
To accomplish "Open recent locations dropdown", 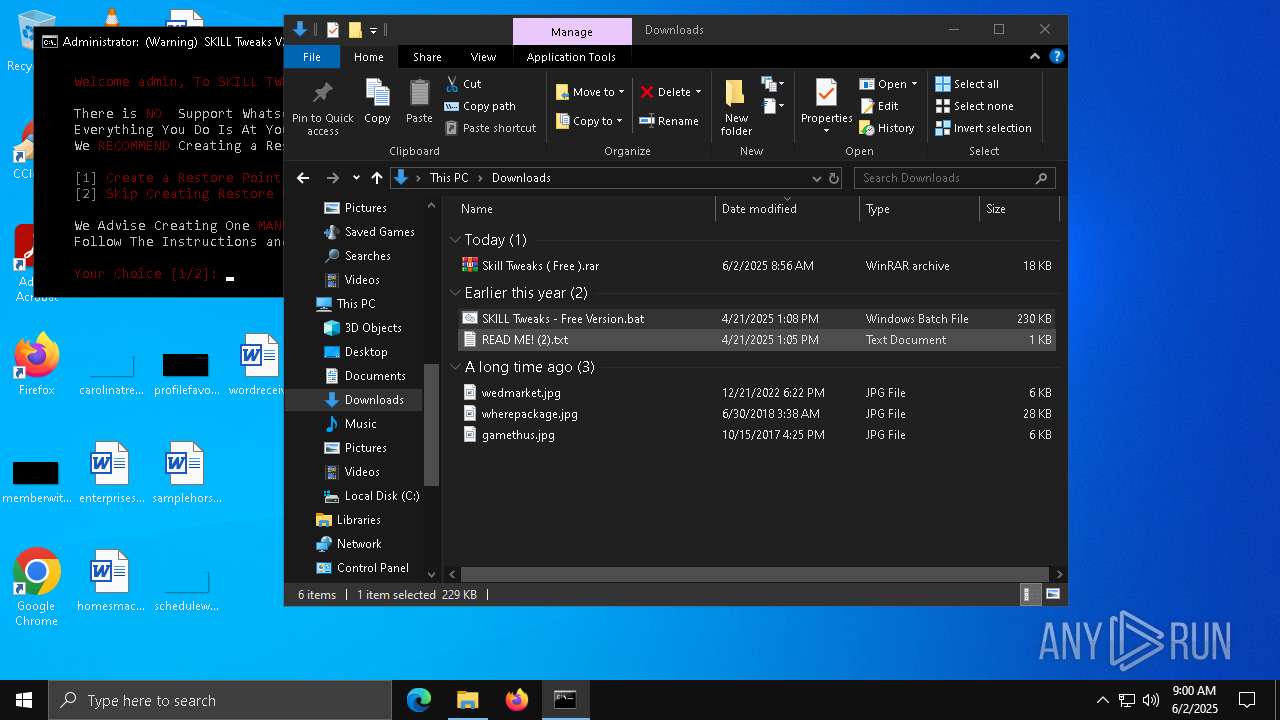I will tap(356, 178).
